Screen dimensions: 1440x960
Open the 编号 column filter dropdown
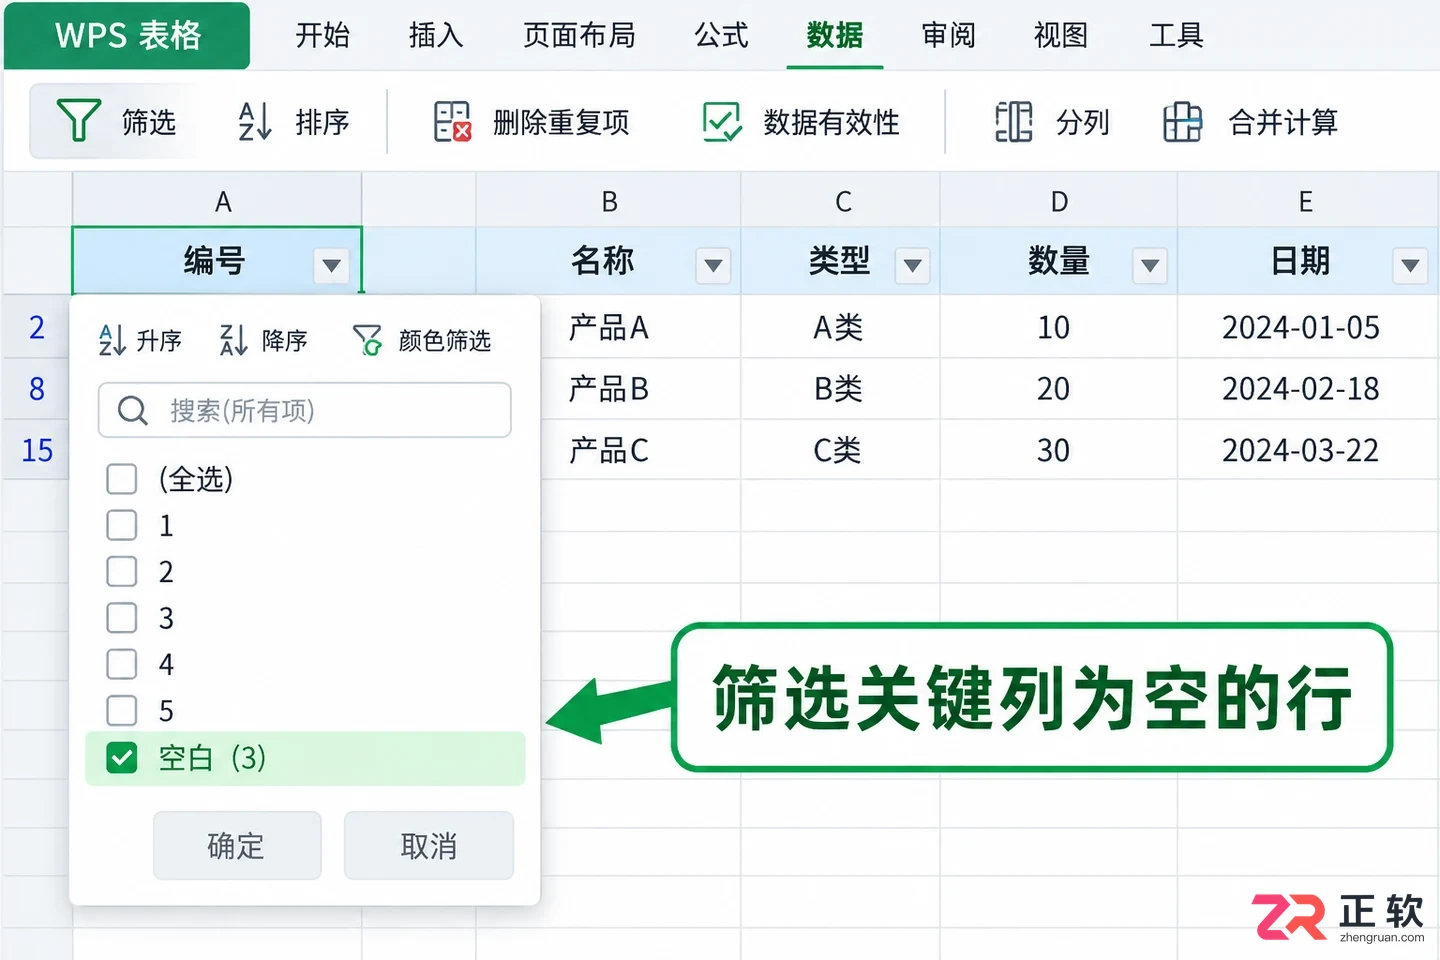click(x=331, y=265)
